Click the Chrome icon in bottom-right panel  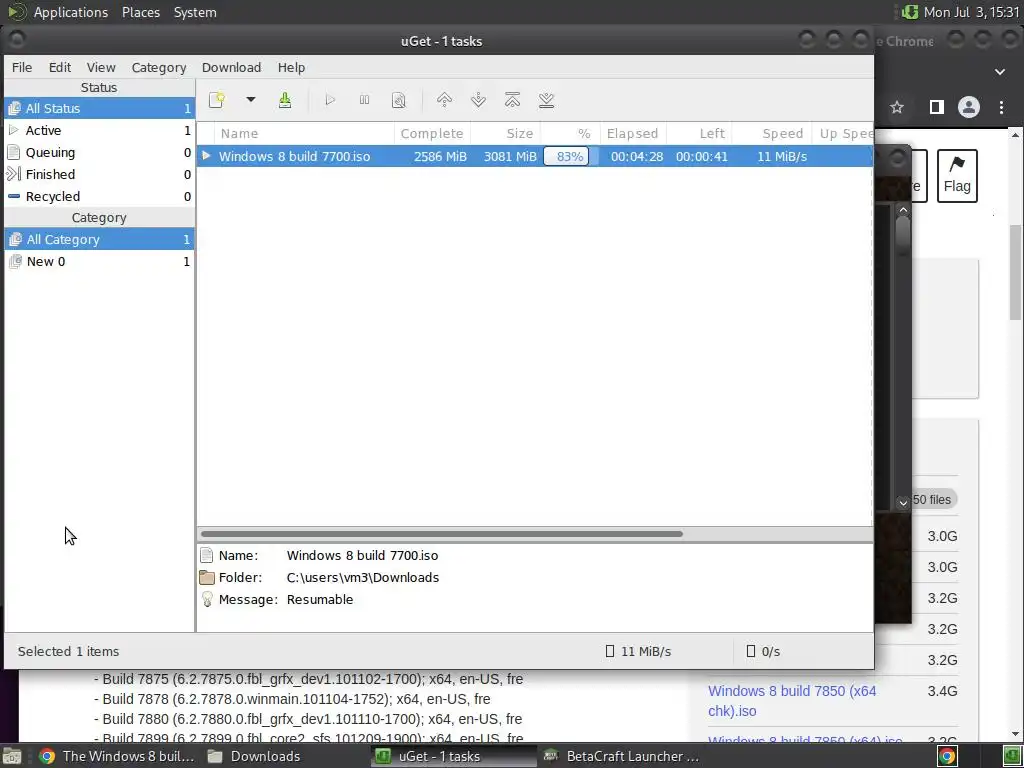(947, 756)
